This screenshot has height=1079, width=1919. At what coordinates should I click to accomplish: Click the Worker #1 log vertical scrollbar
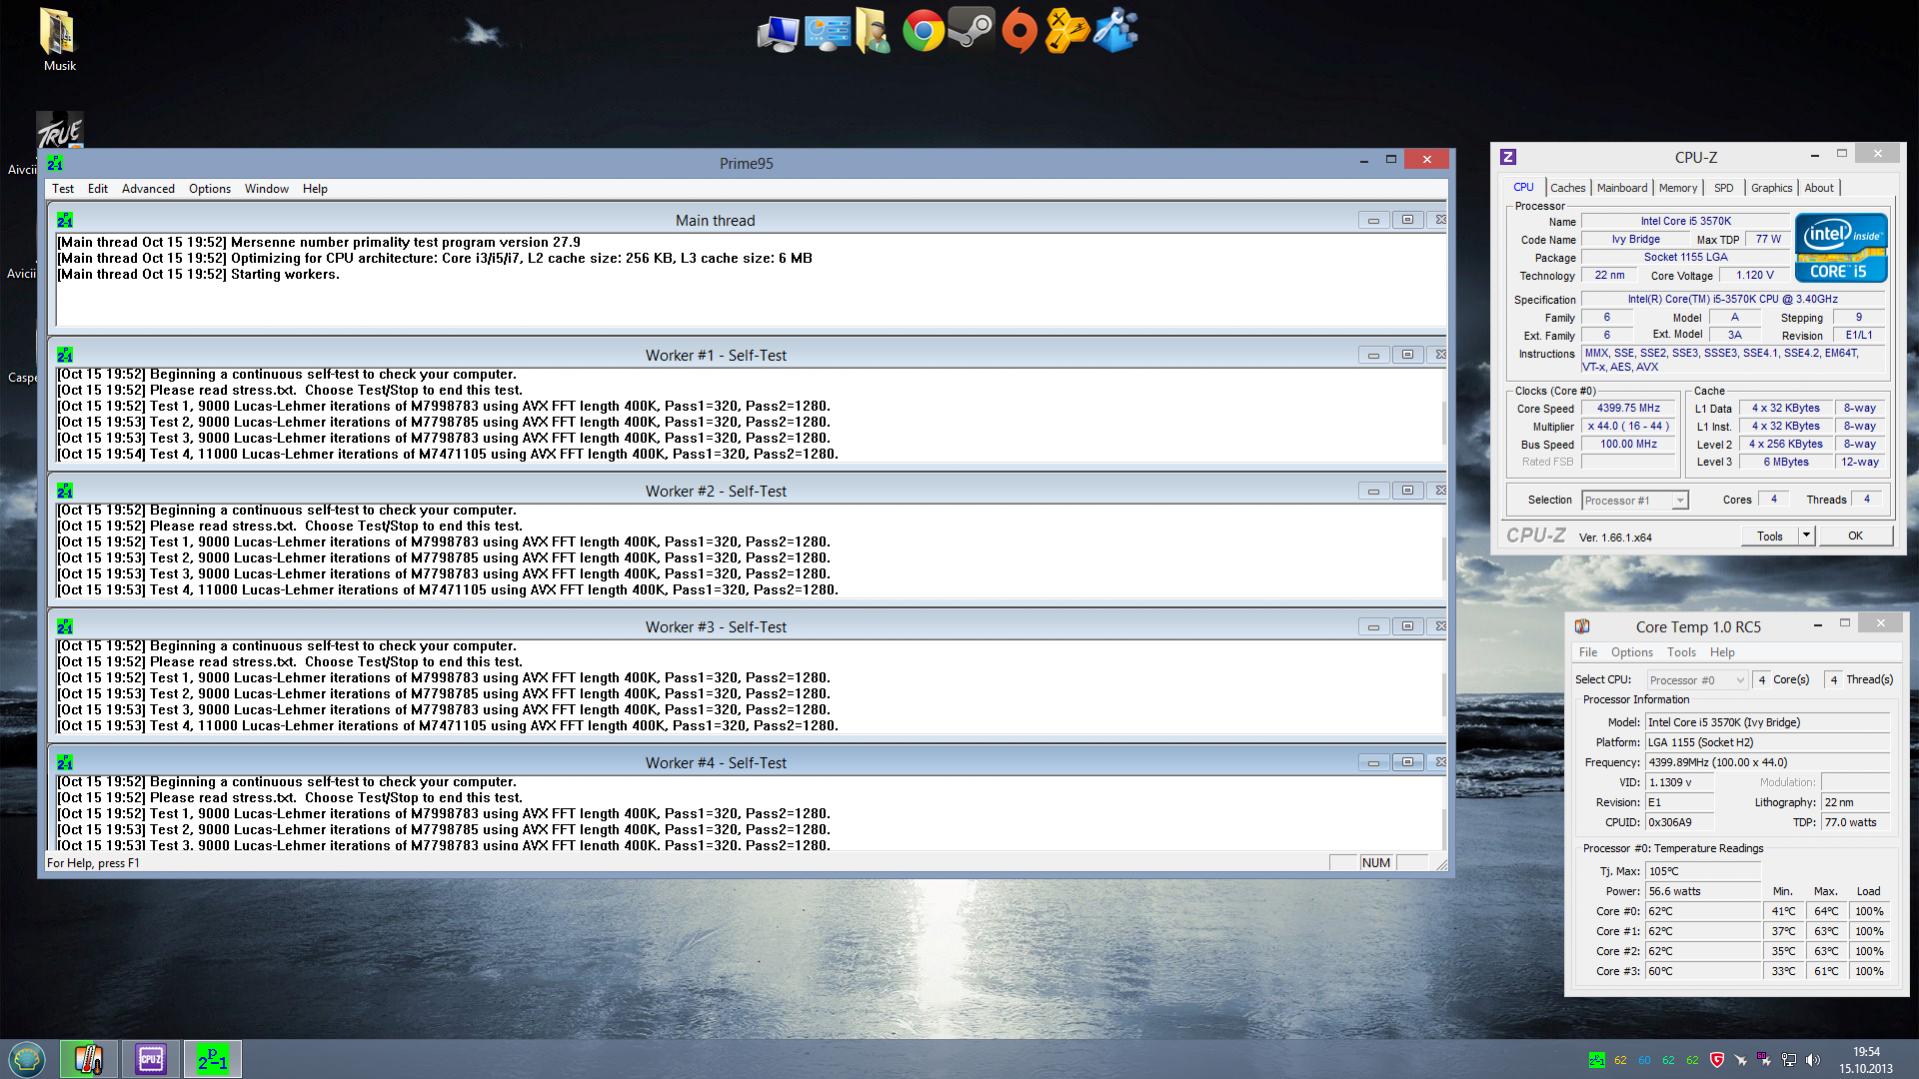tap(1443, 423)
